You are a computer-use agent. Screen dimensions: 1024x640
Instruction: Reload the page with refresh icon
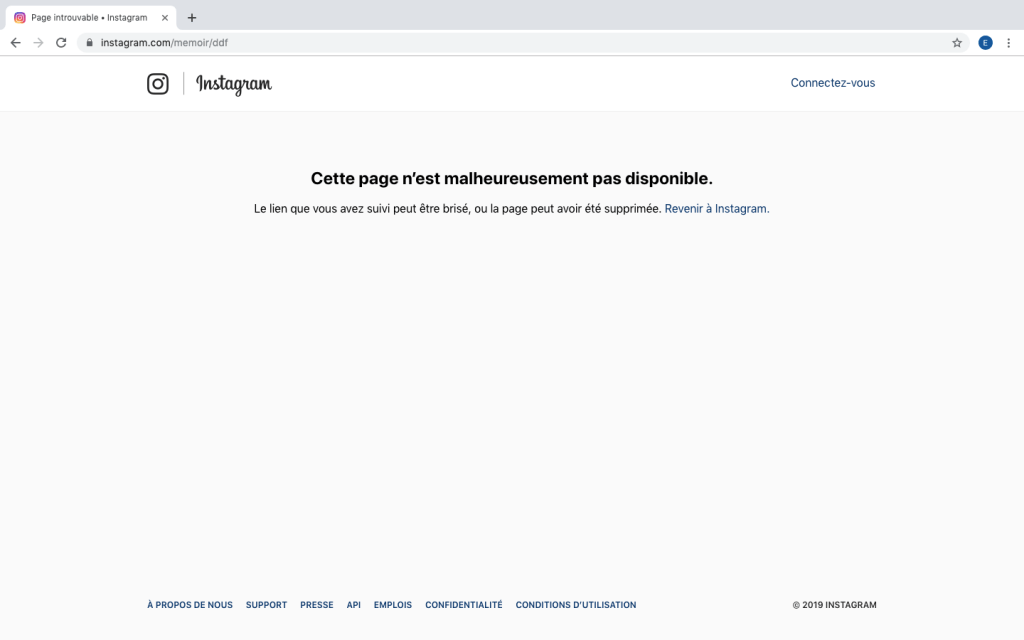(61, 43)
